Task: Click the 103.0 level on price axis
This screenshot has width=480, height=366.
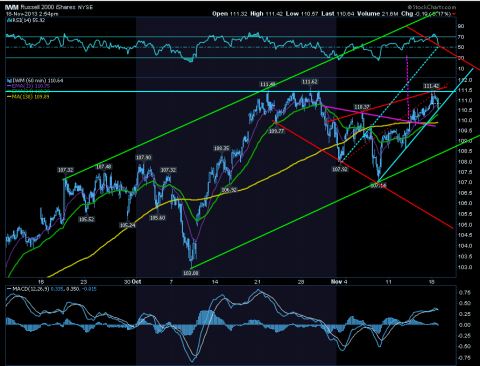Action: click(x=465, y=267)
